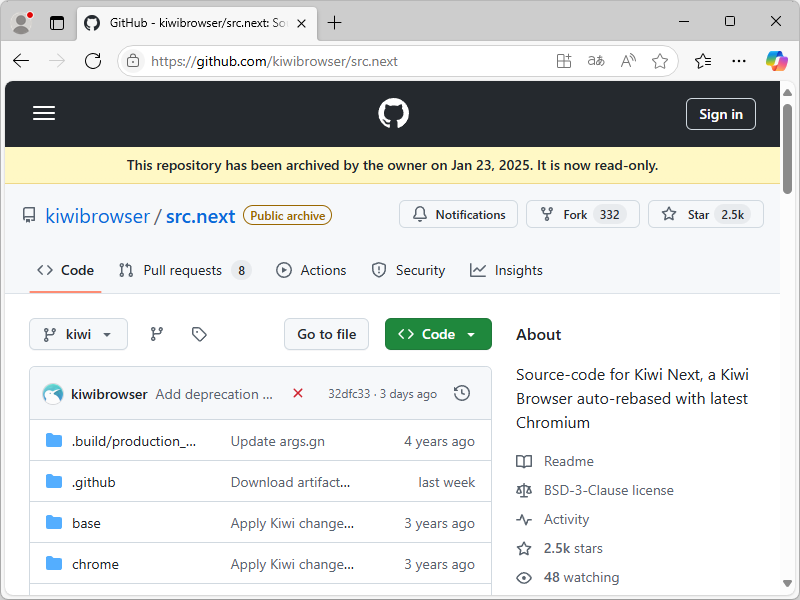This screenshot has width=800, height=600.
Task: Refresh the page
Action: click(x=93, y=61)
